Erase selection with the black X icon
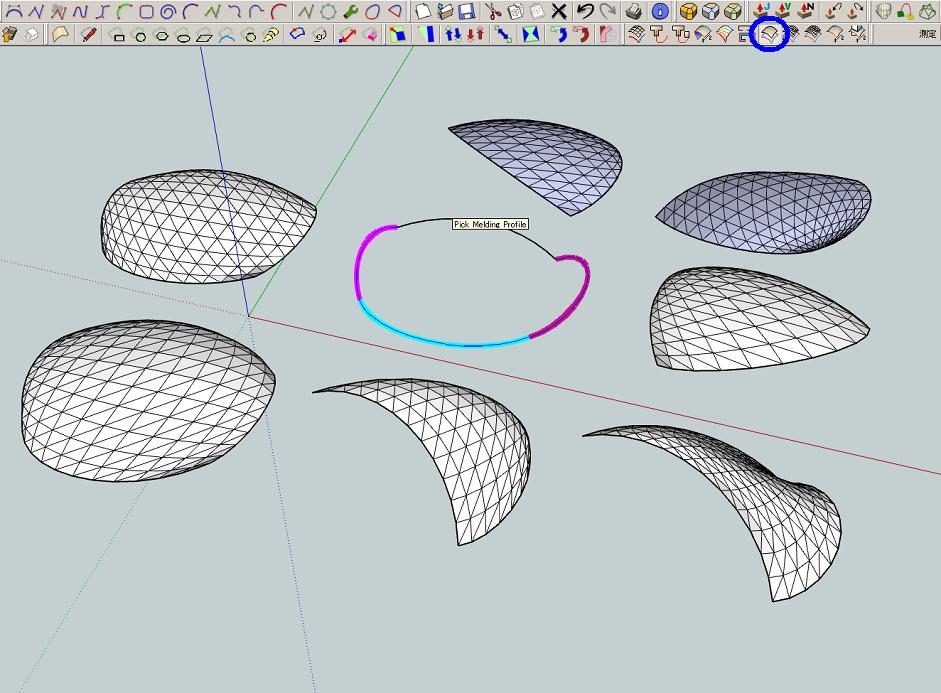 [559, 11]
